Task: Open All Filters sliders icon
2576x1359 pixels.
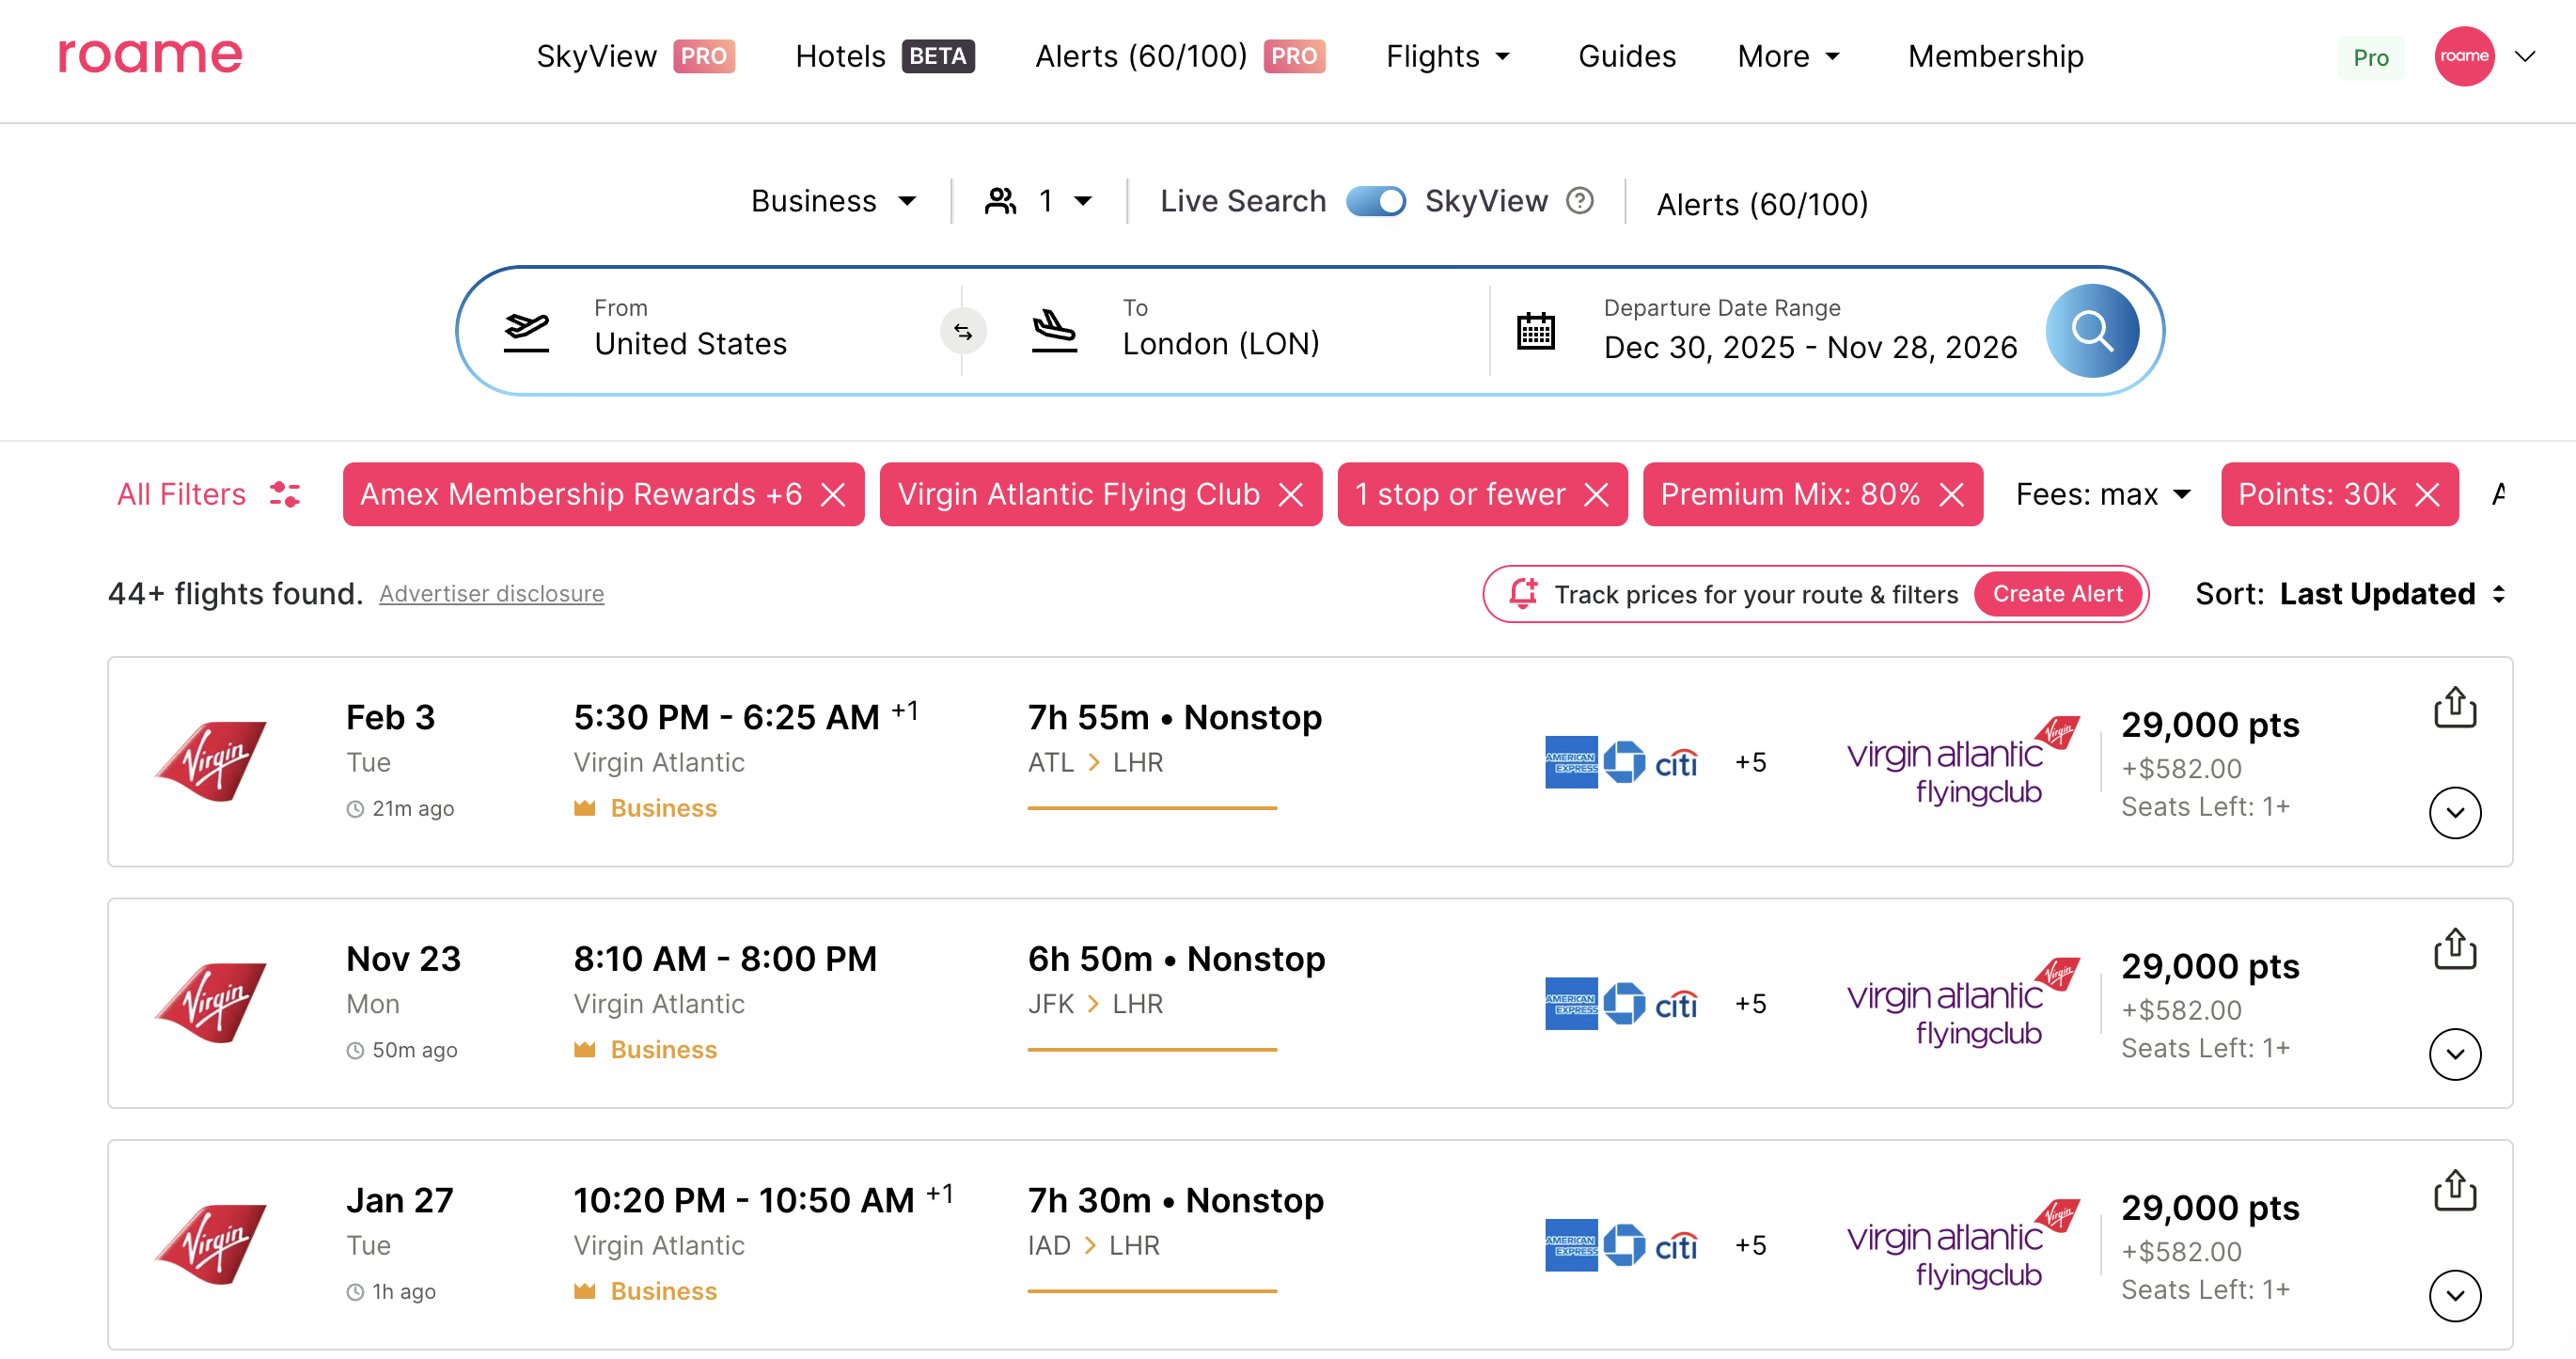Action: 285,494
